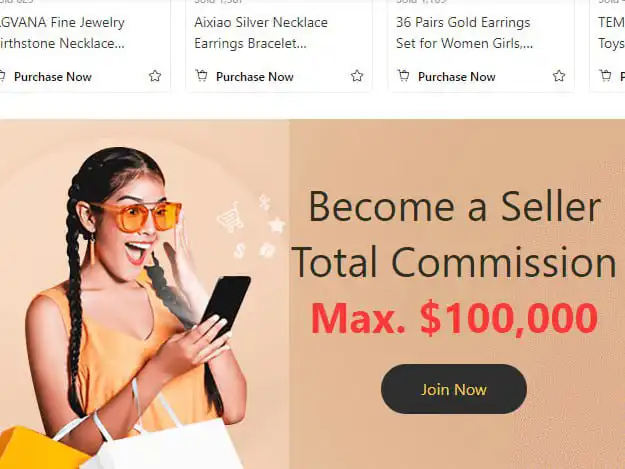Open the AGVANA Fine Jewelry Birthstone Necklace title
The image size is (625, 469).
62,33
